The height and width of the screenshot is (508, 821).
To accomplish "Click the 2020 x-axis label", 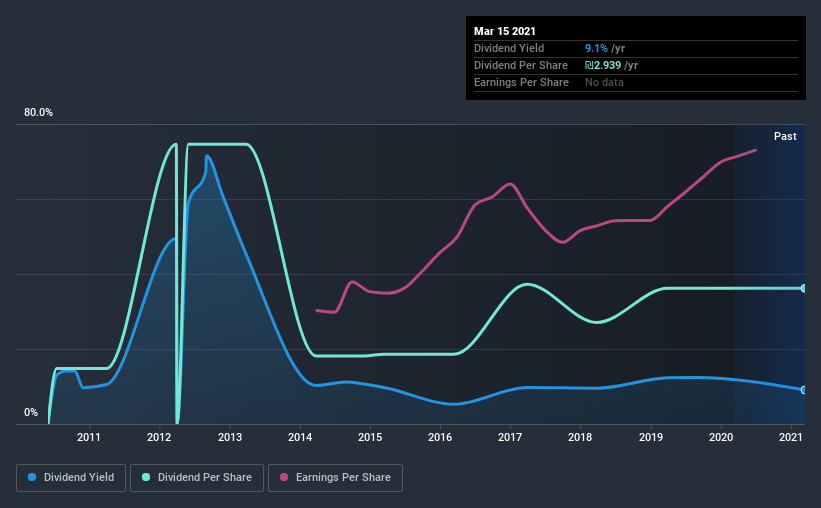I will 721,437.
